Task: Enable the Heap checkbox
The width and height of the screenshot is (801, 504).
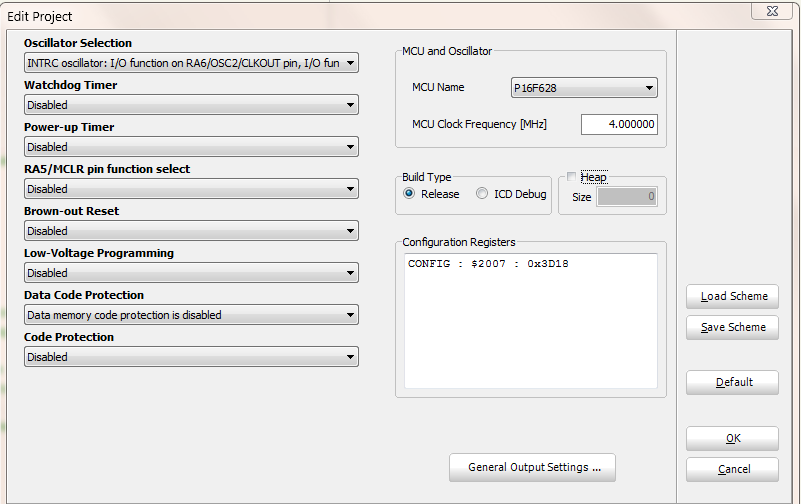Action: tap(572, 177)
